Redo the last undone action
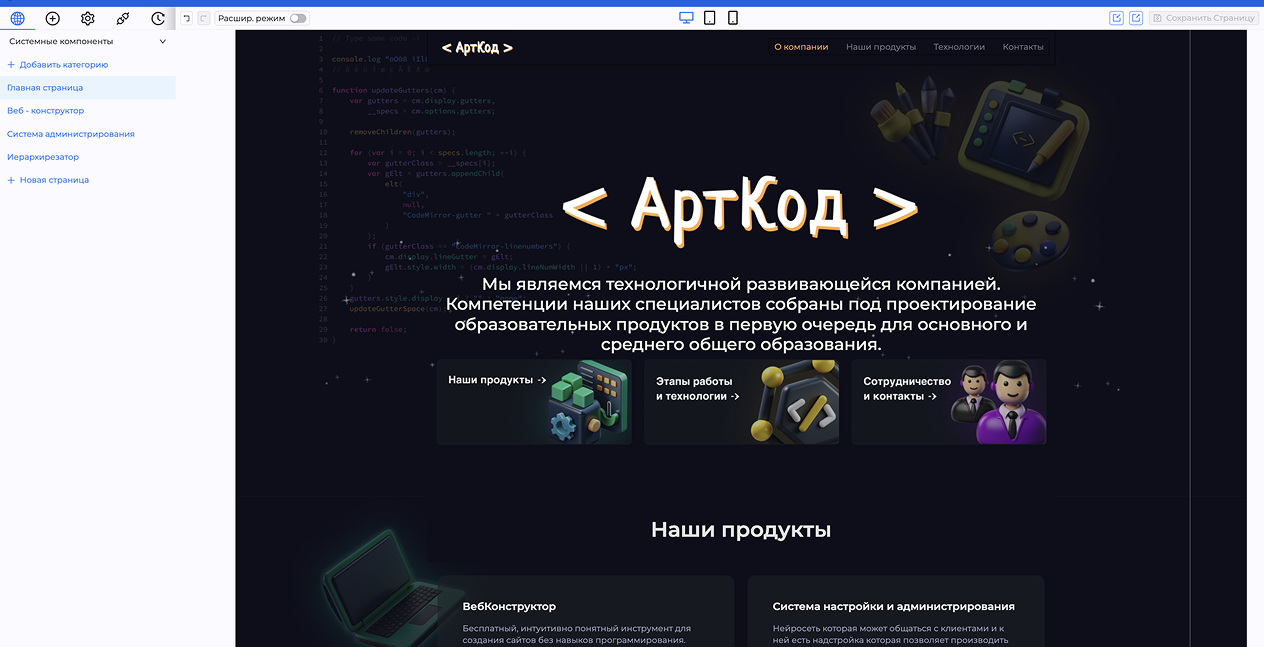Image resolution: width=1264 pixels, height=647 pixels. (x=204, y=18)
